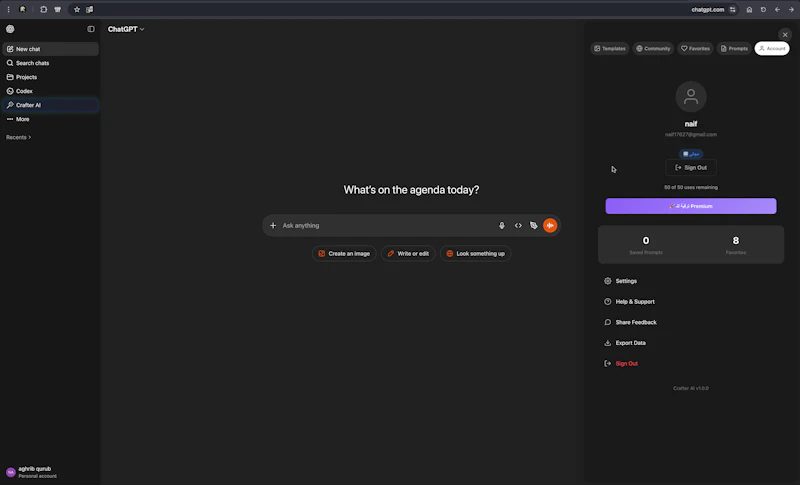800x485 pixels.
Task: Click Look something up suggestion
Action: pyautogui.click(x=476, y=253)
